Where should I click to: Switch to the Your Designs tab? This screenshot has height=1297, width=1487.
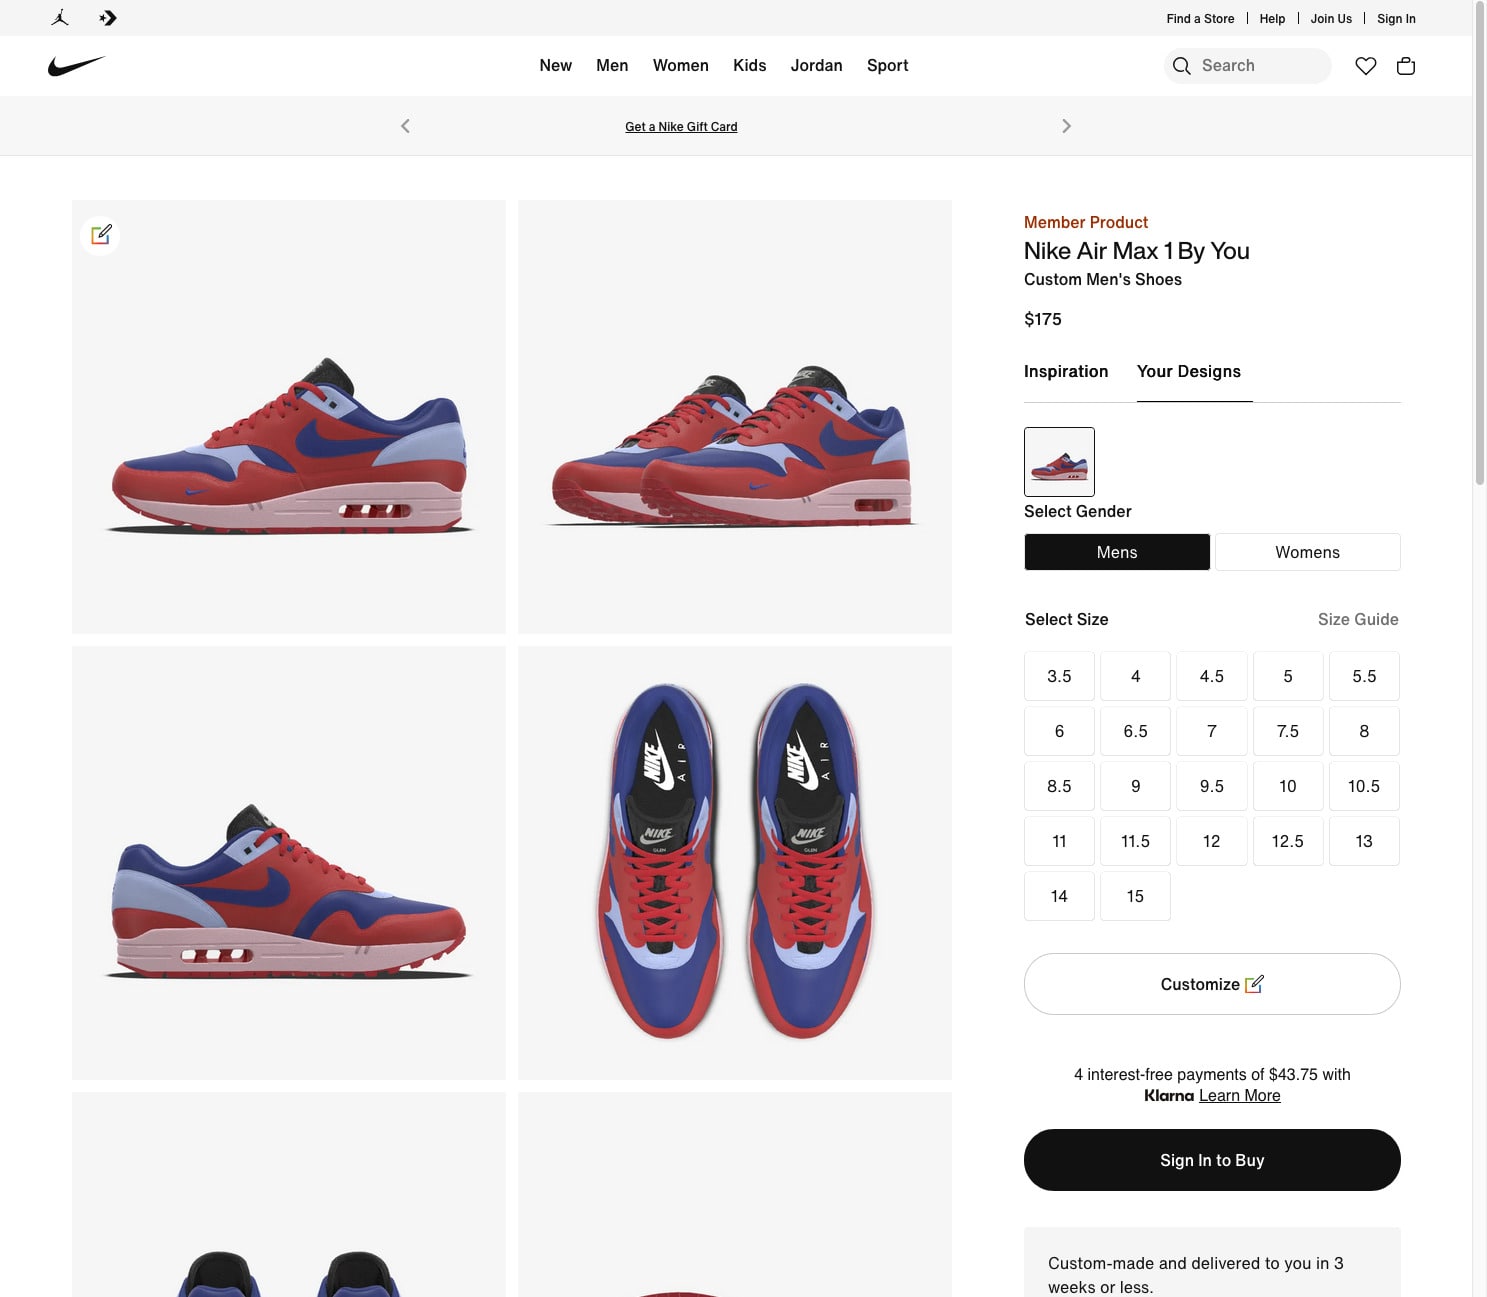click(1189, 371)
